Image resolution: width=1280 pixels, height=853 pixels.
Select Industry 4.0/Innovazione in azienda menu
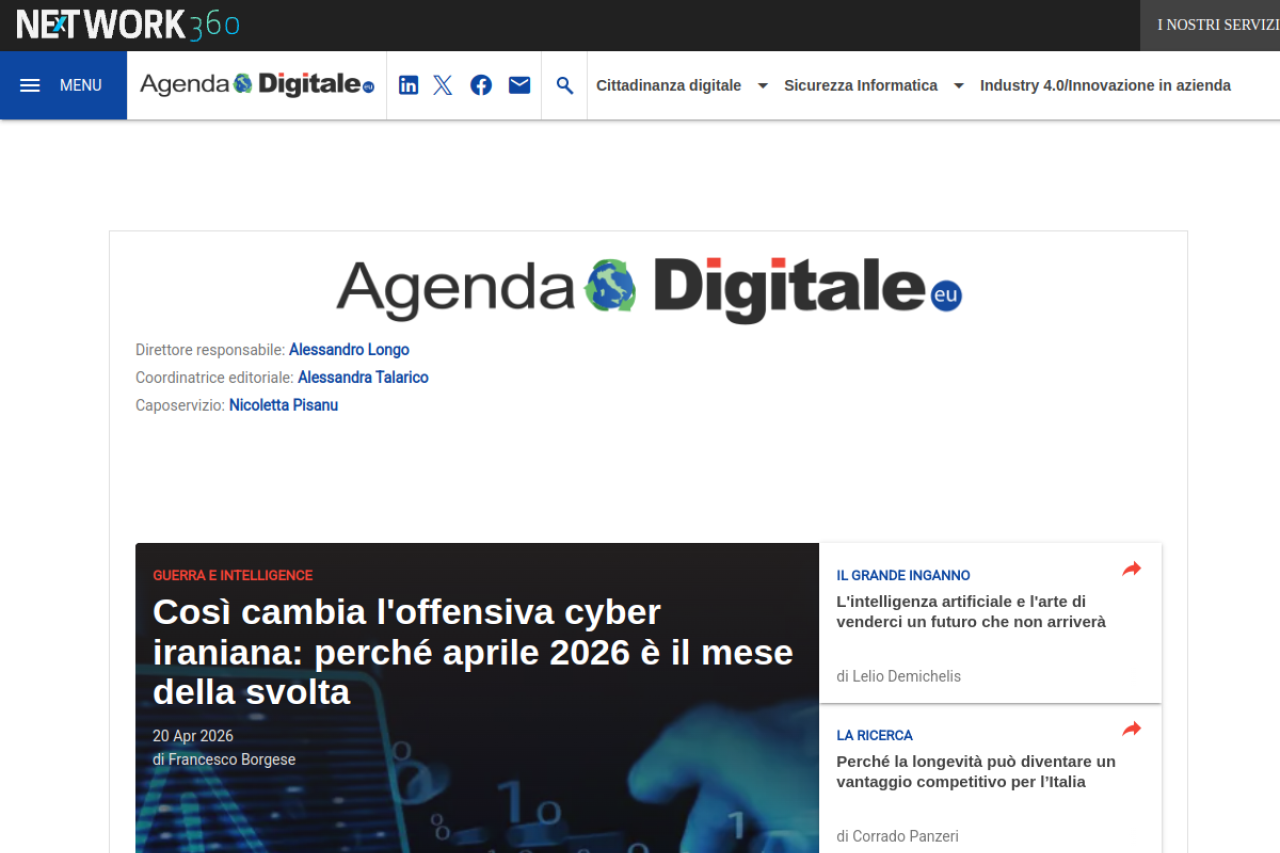coord(1105,85)
